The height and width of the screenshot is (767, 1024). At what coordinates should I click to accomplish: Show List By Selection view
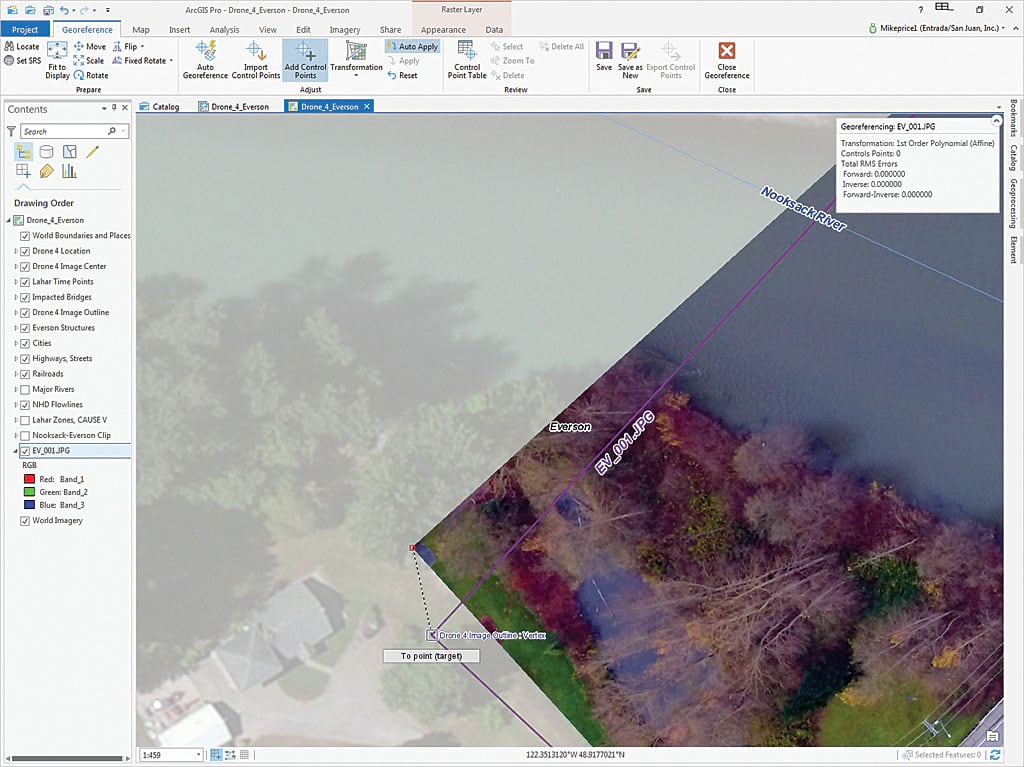(x=70, y=152)
